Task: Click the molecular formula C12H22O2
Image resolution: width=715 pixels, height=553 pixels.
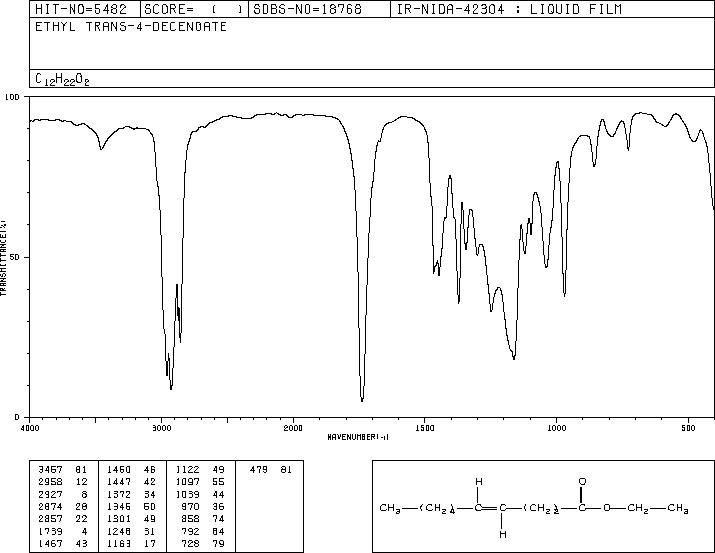Action: [62, 79]
